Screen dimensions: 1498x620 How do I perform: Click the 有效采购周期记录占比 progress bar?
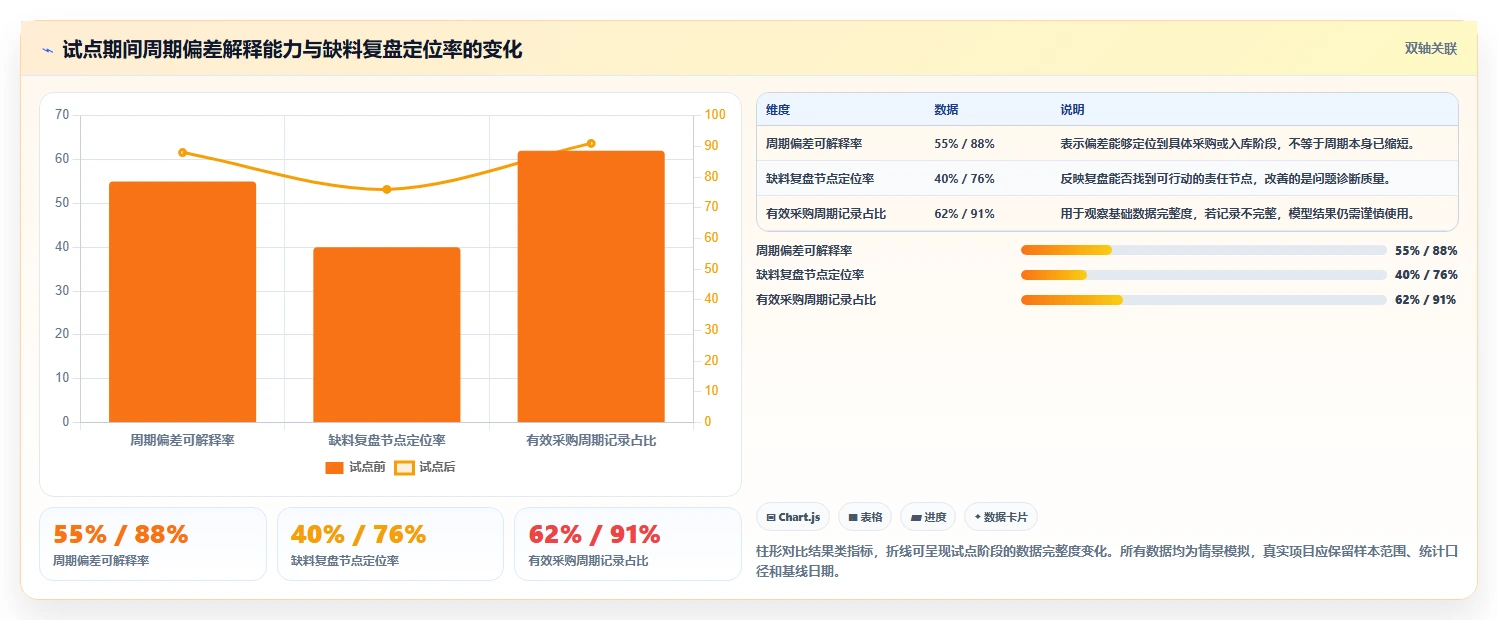(1203, 300)
